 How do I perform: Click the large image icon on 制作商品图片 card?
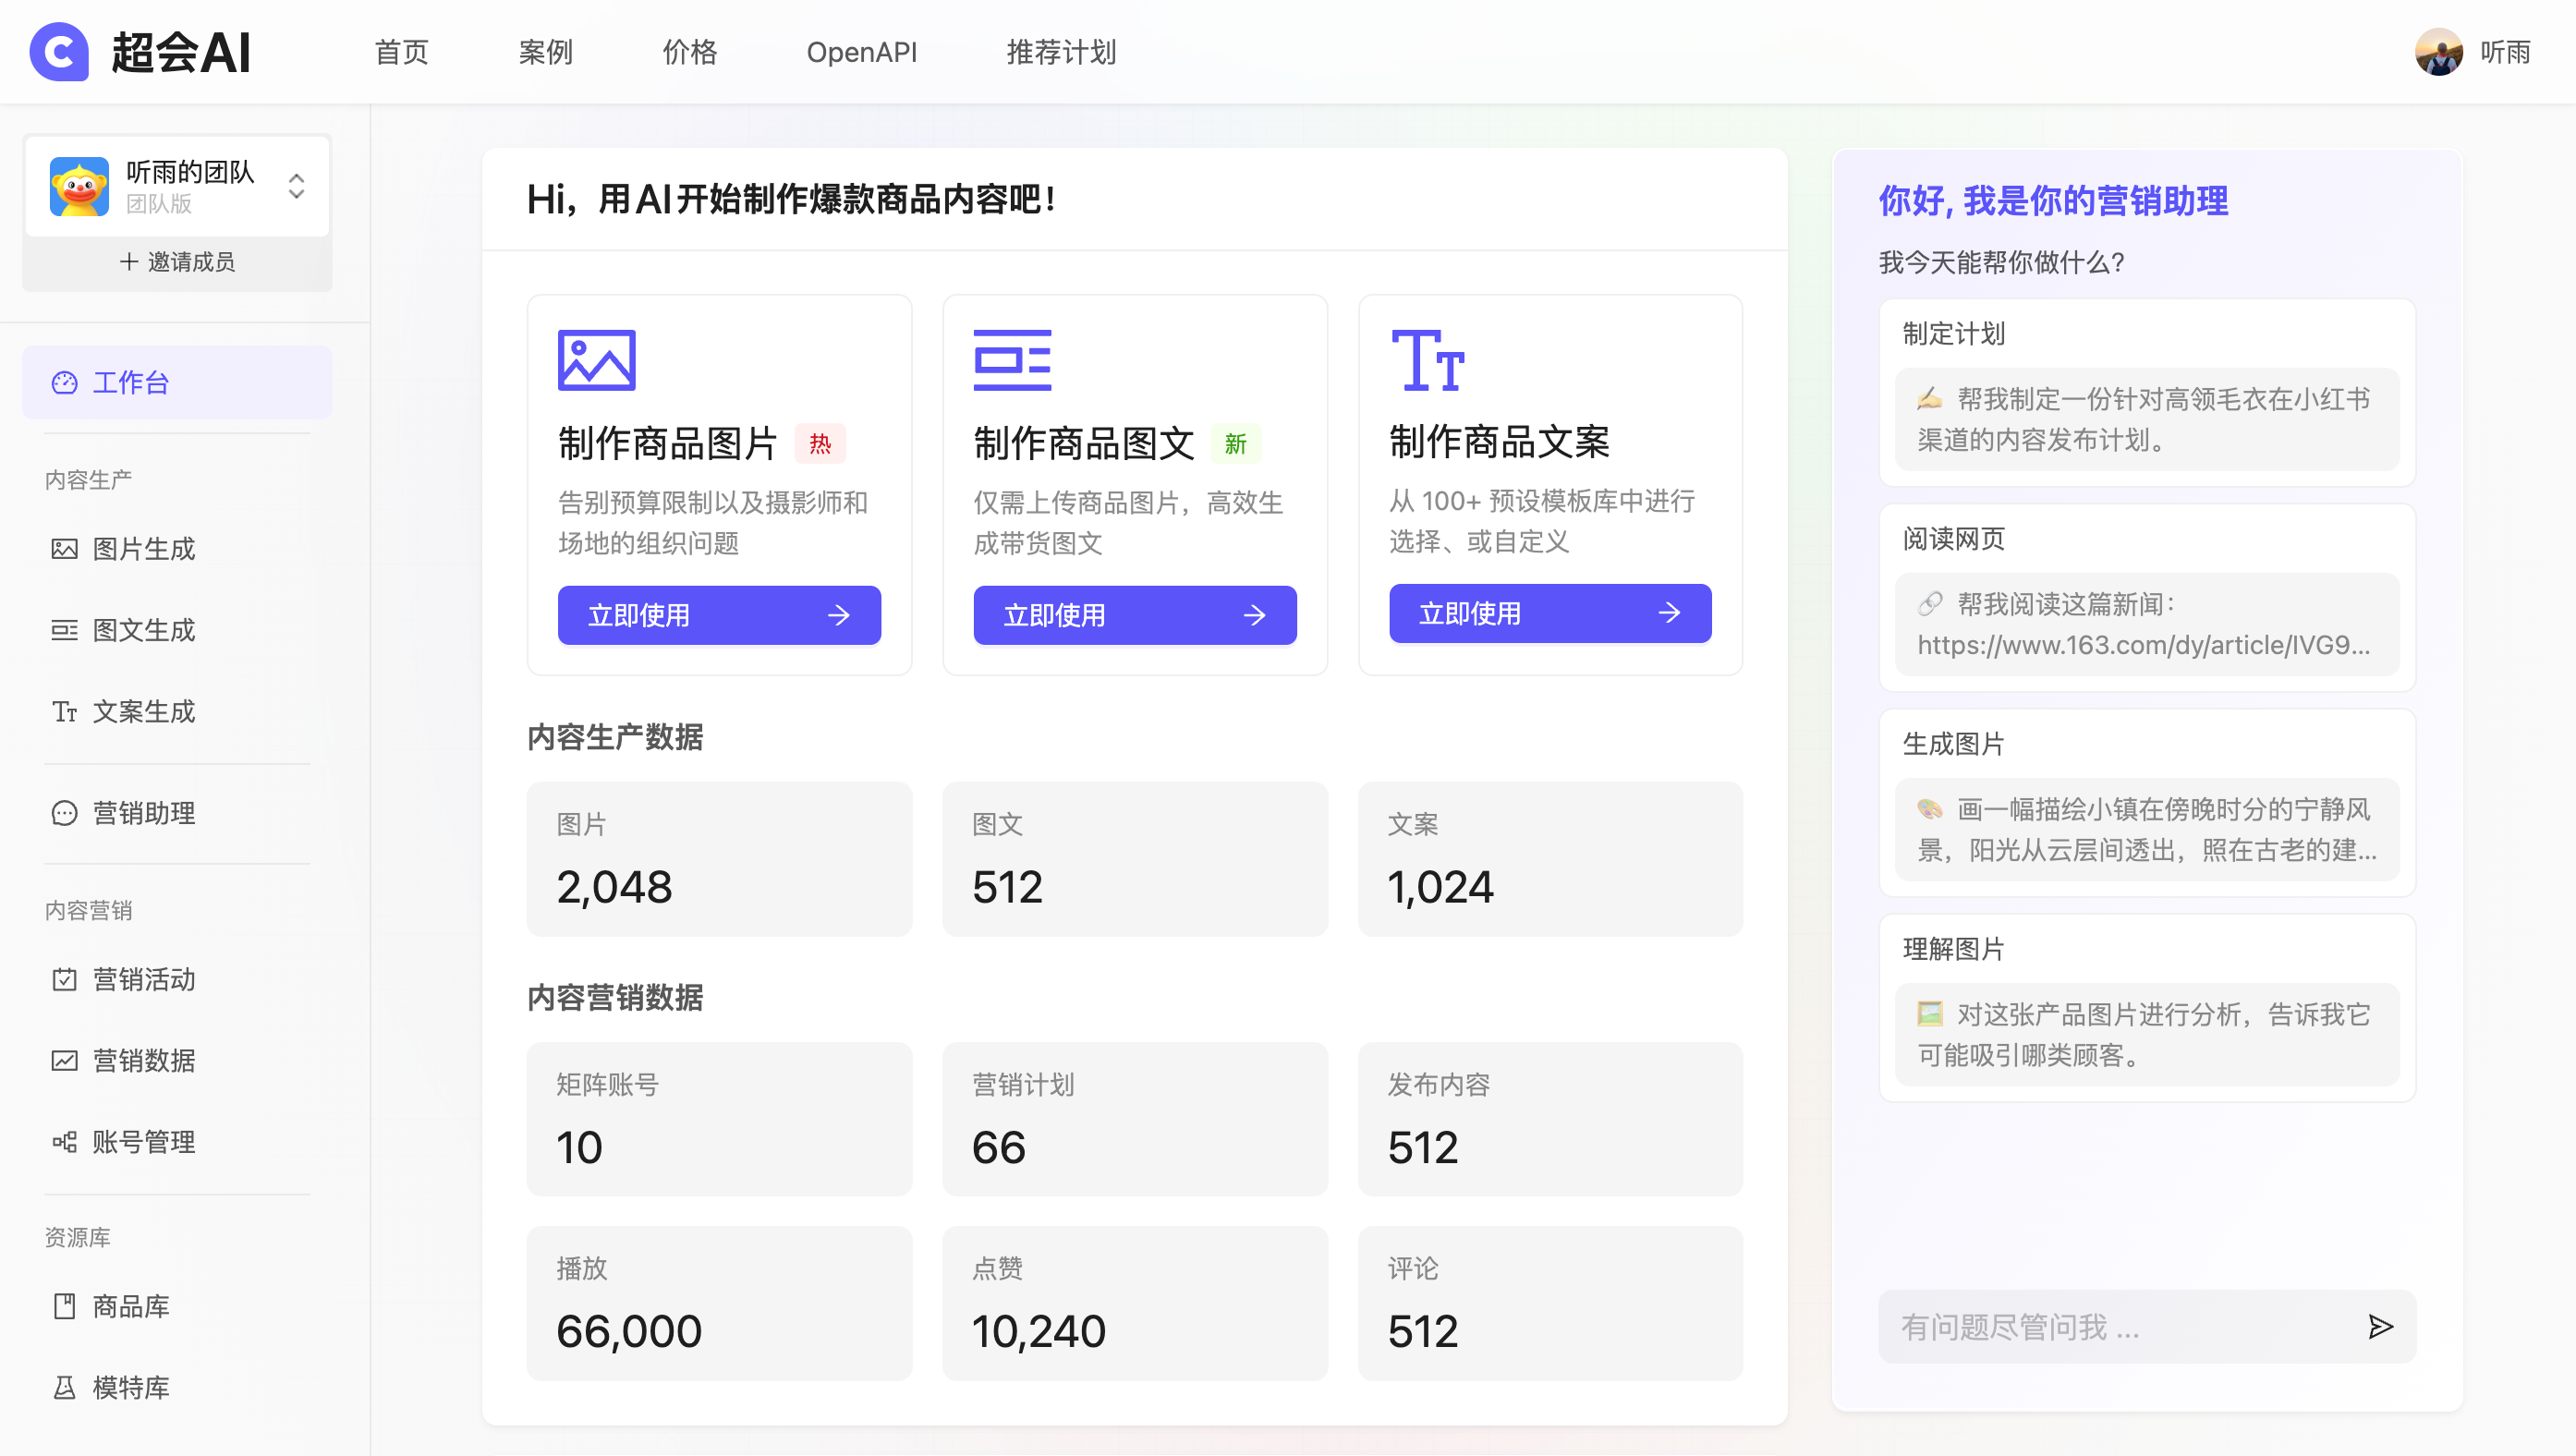click(596, 360)
